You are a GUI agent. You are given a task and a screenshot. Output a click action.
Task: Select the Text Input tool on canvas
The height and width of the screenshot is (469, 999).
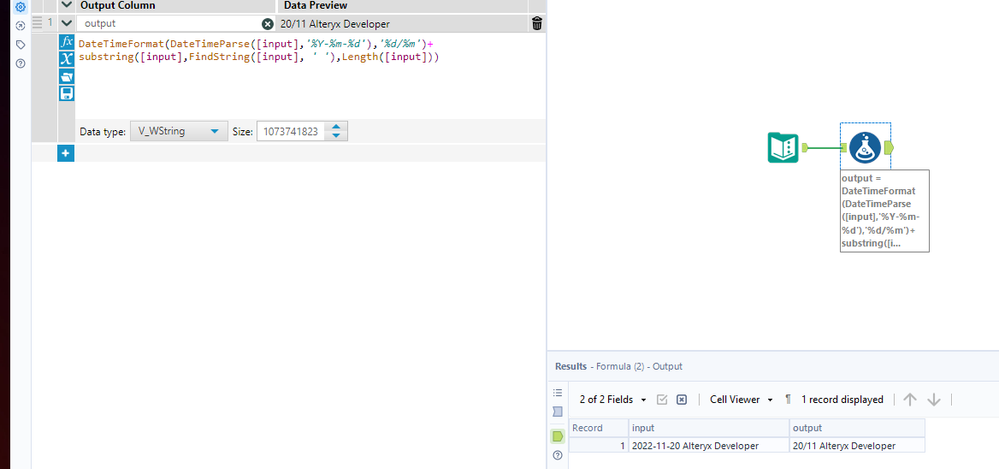pyautogui.click(x=783, y=147)
